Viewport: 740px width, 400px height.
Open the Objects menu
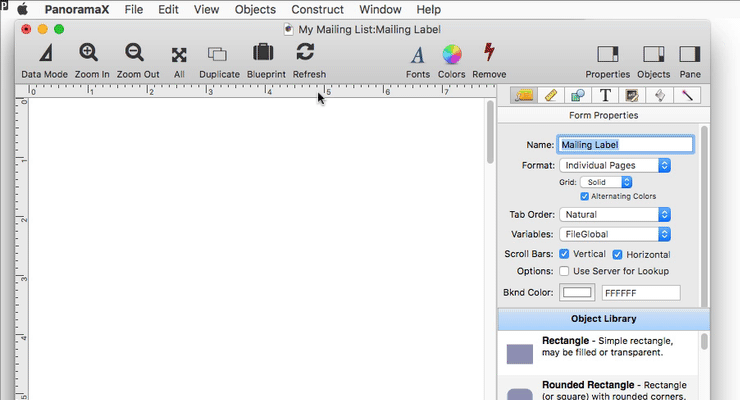tap(255, 9)
